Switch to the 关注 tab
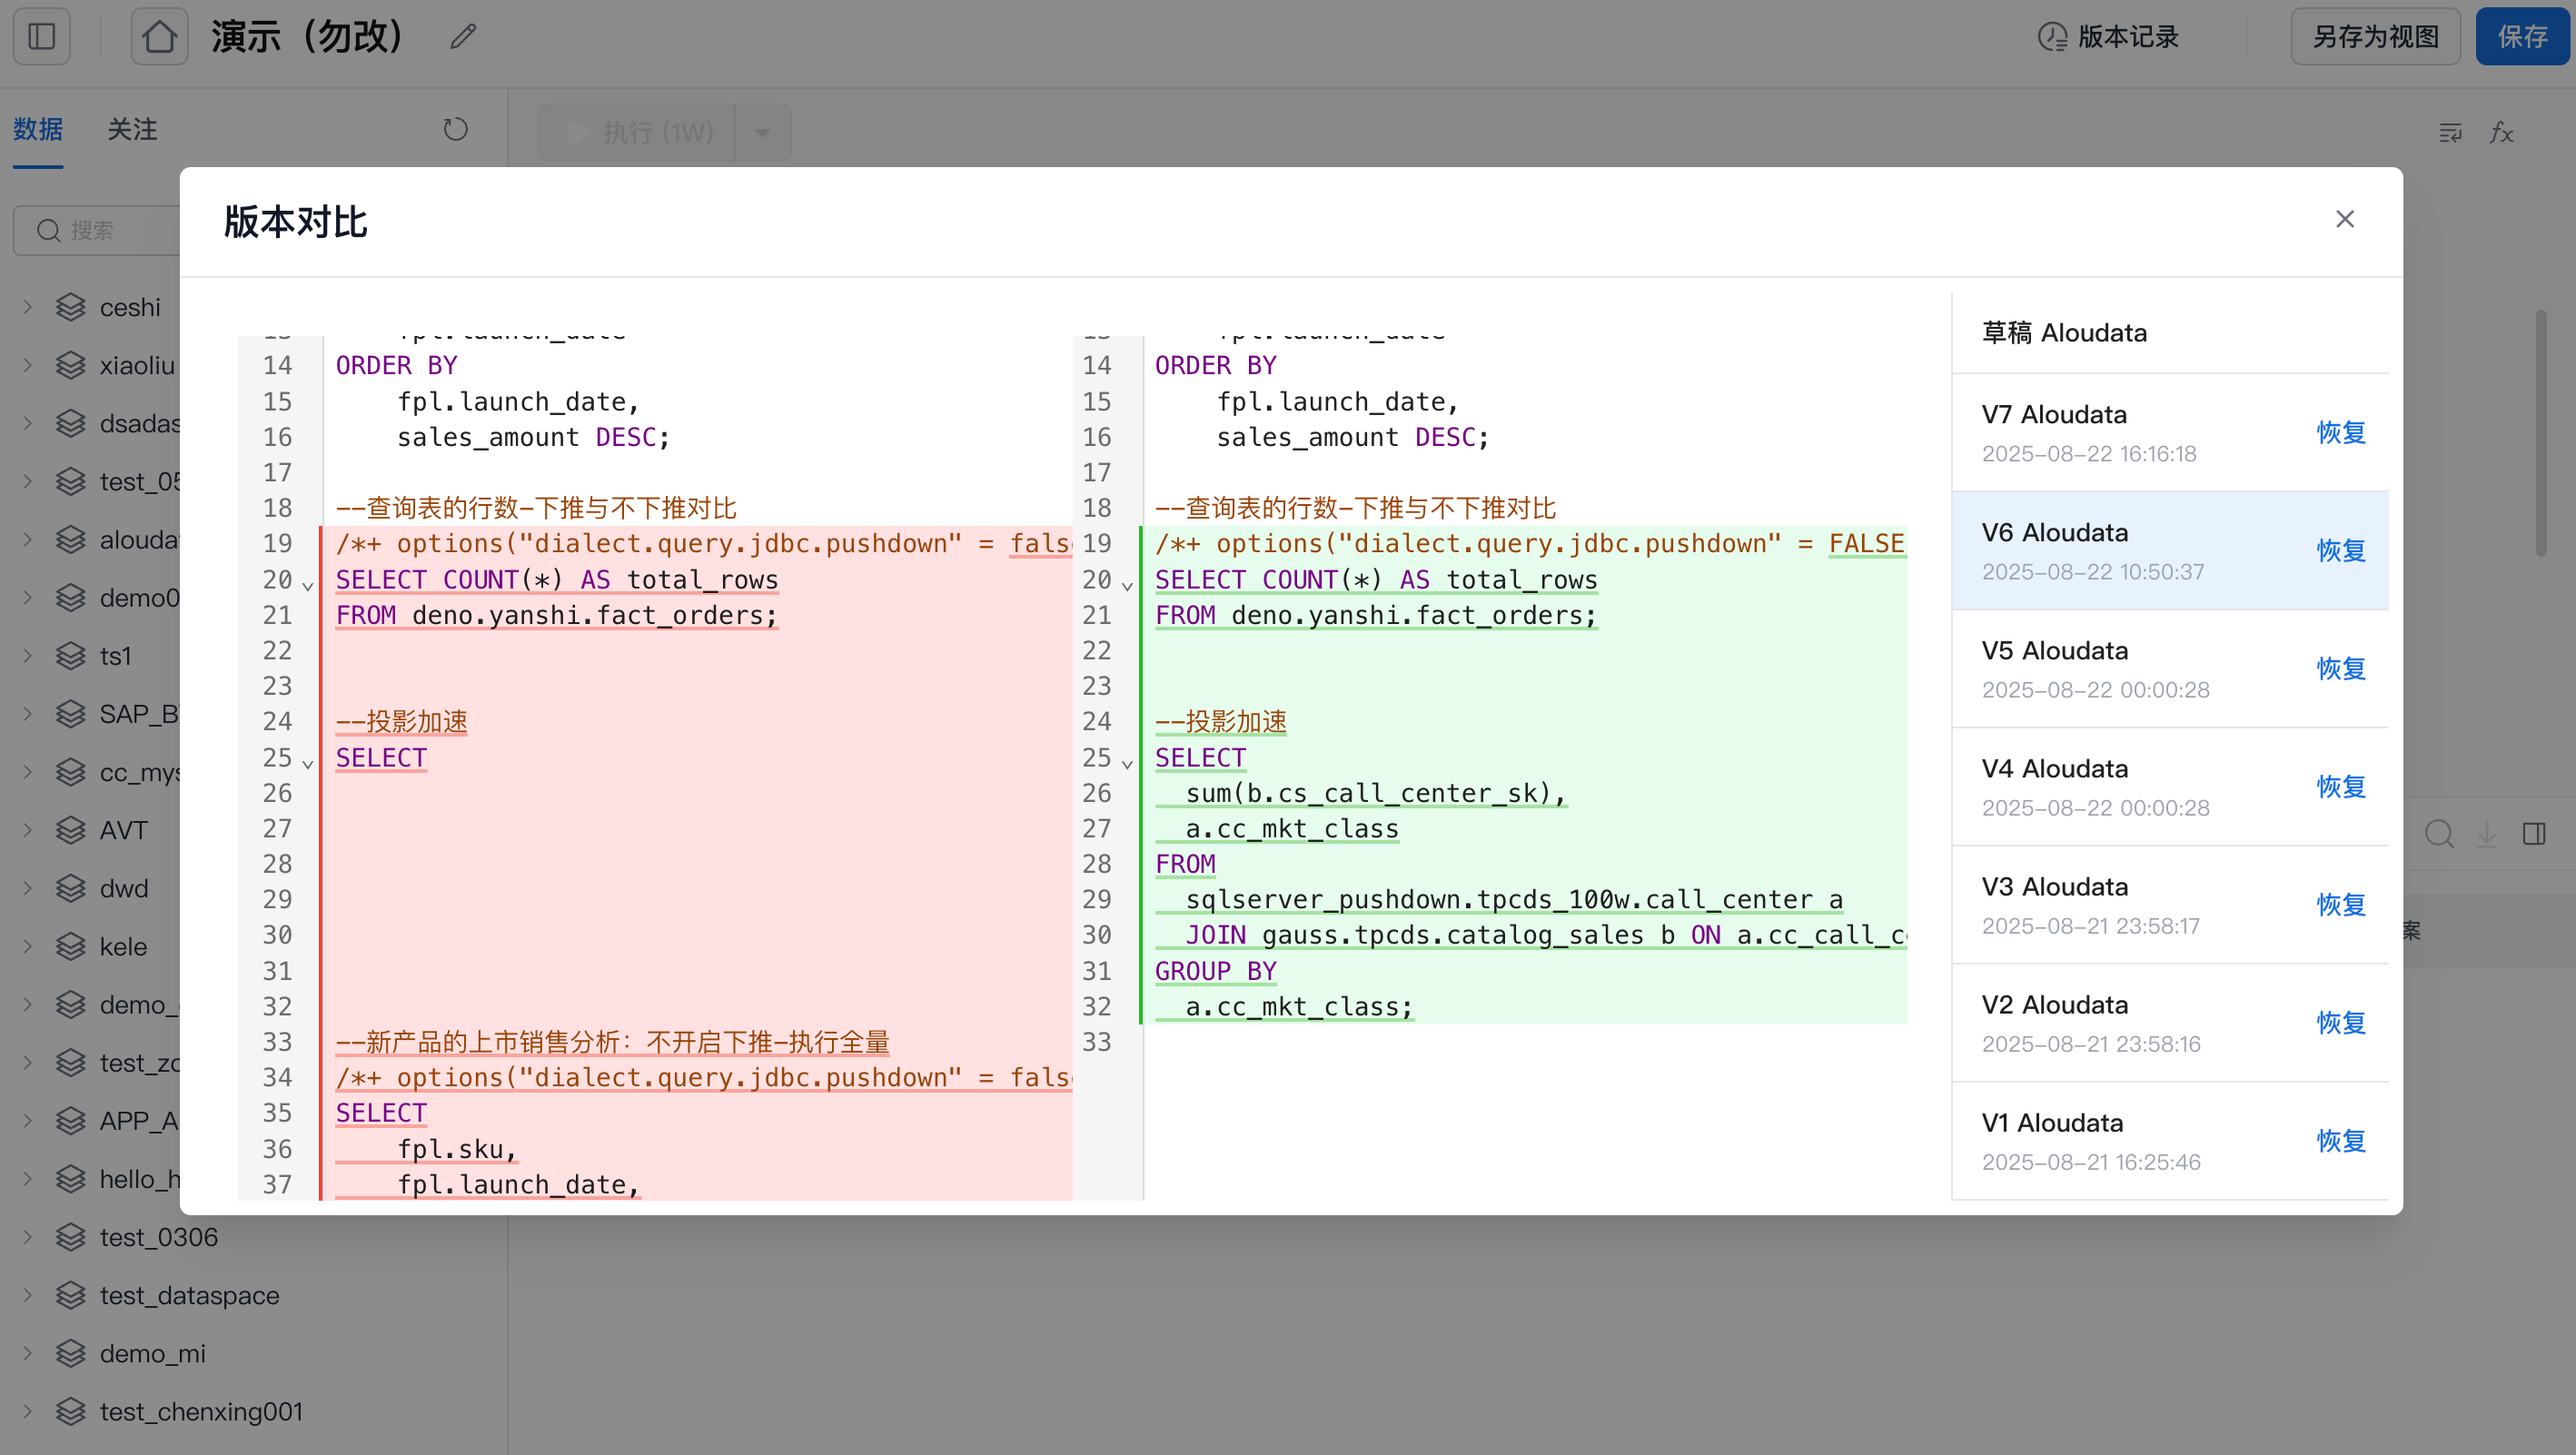Image resolution: width=2576 pixels, height=1455 pixels. (x=132, y=129)
